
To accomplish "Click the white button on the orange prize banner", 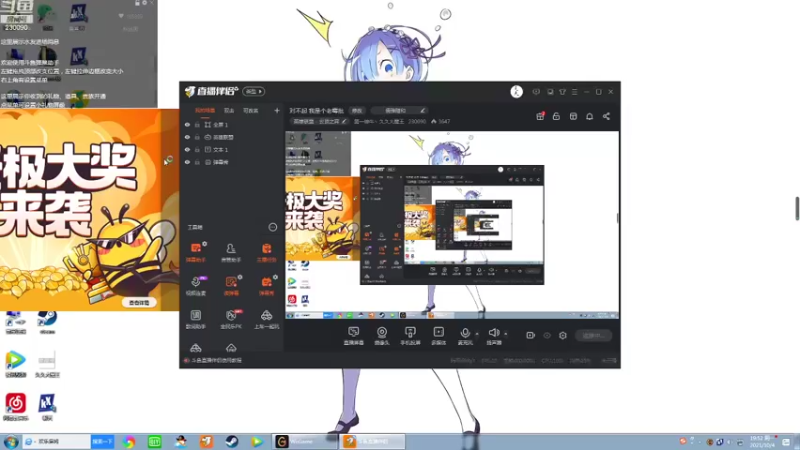I will point(139,303).
